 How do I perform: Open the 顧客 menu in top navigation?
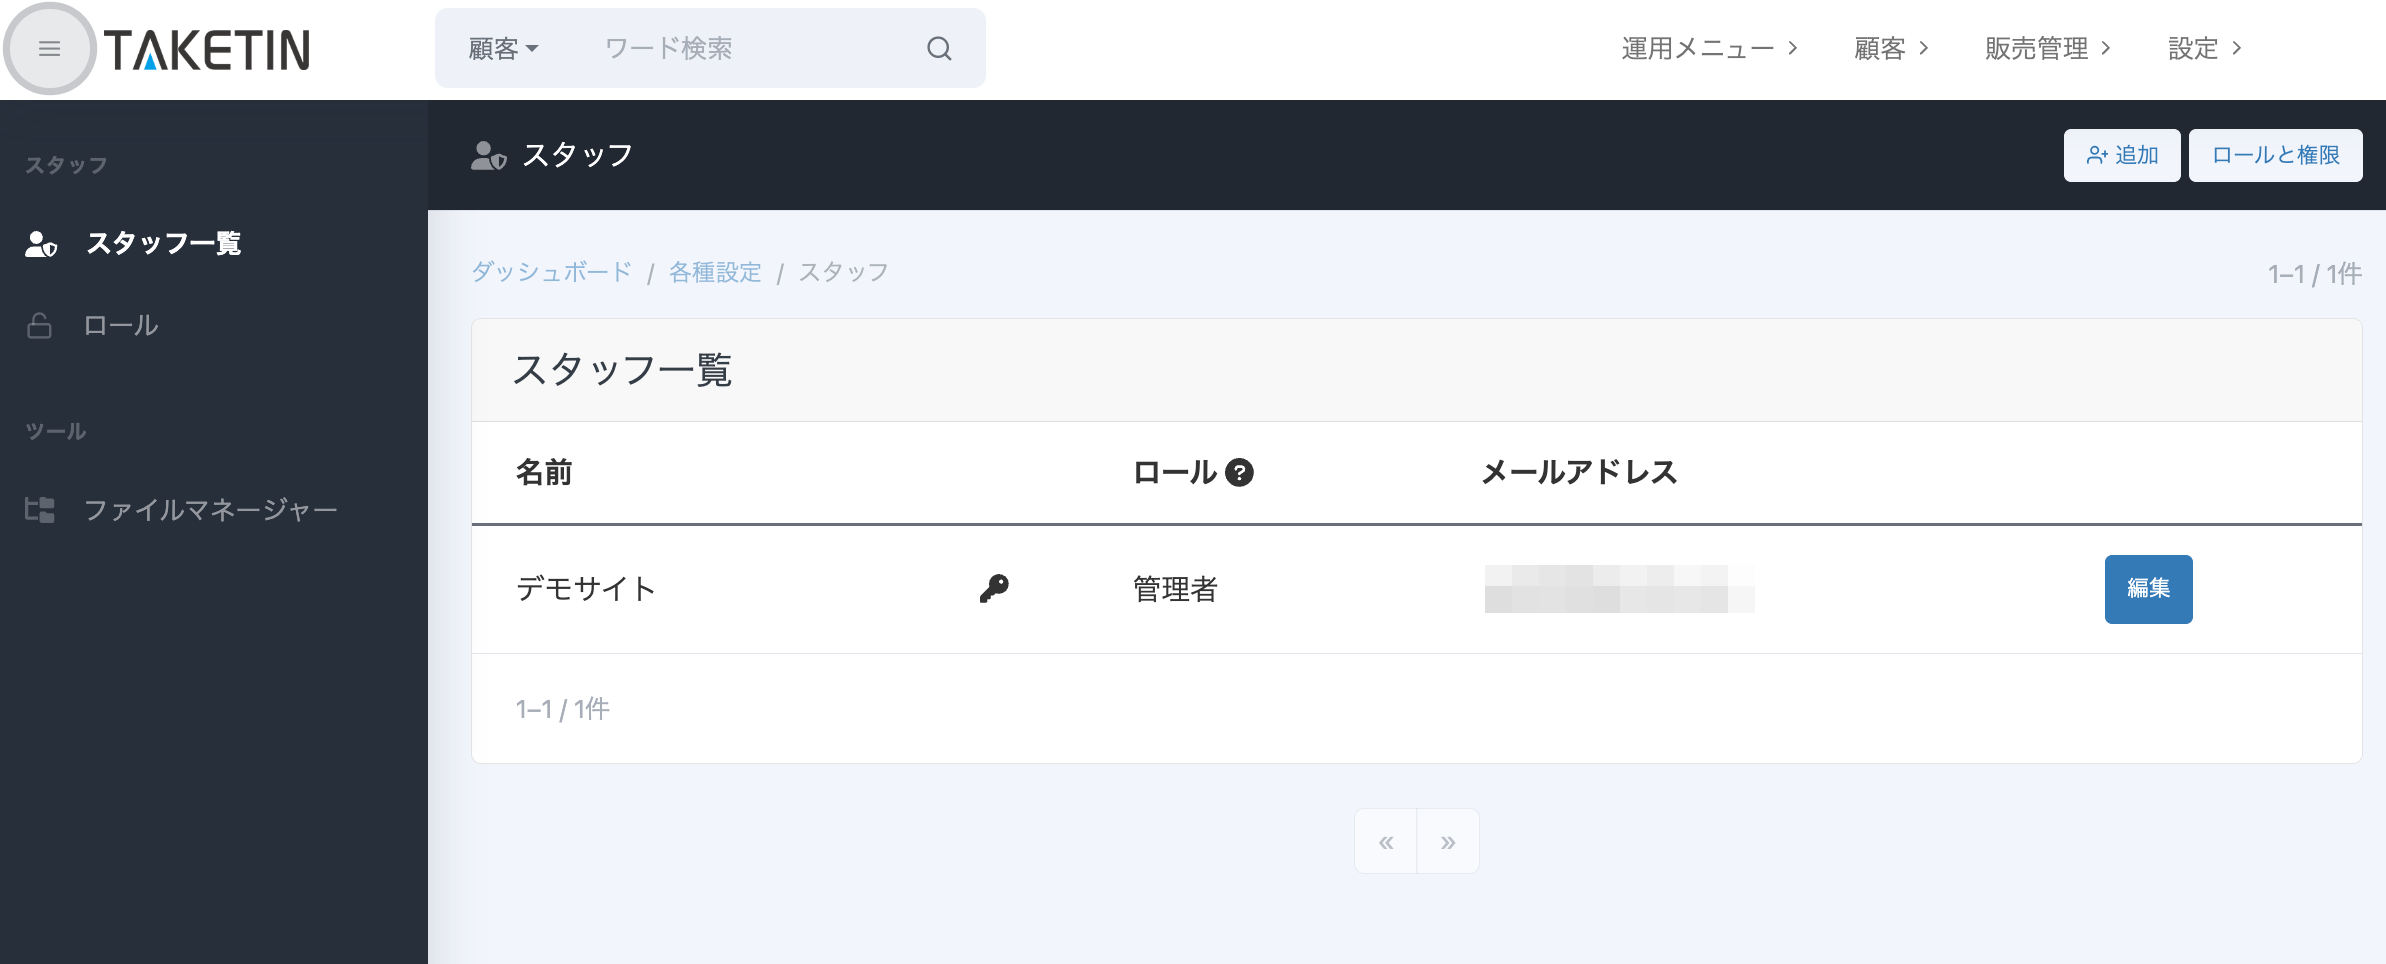point(1890,49)
